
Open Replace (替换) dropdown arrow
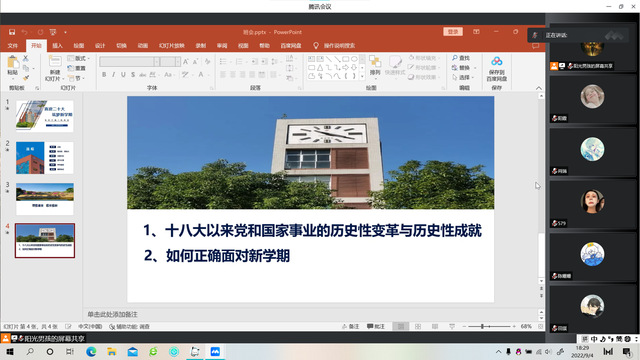pos(475,68)
